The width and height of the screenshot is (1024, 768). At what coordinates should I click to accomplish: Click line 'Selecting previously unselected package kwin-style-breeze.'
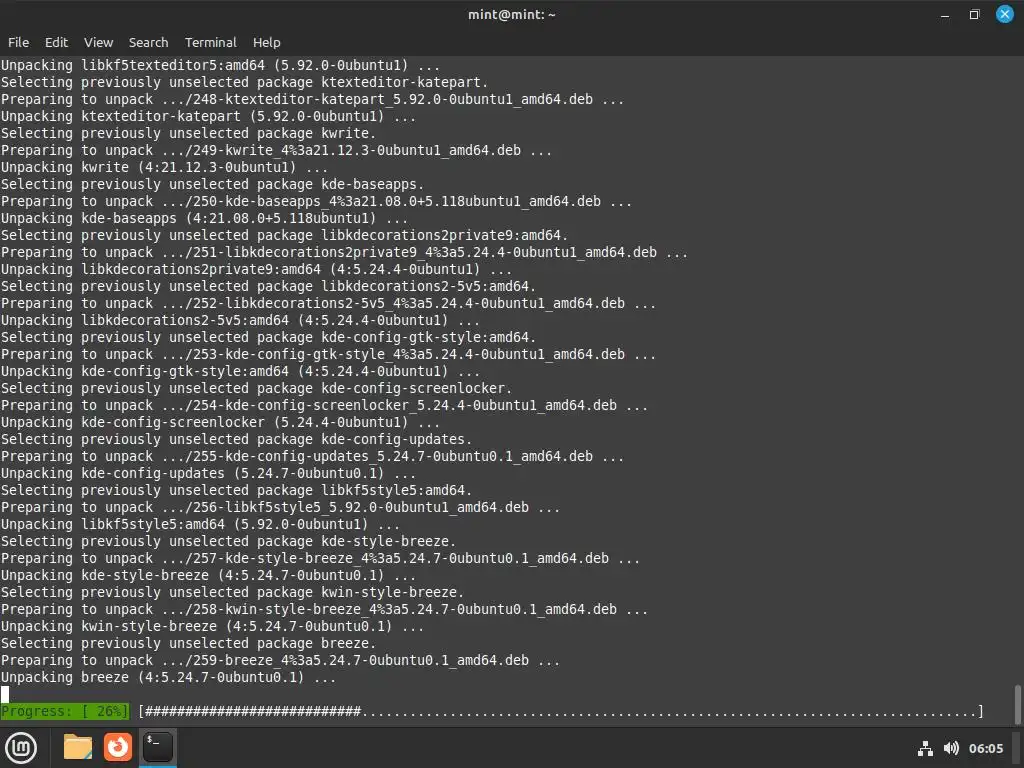click(232, 592)
